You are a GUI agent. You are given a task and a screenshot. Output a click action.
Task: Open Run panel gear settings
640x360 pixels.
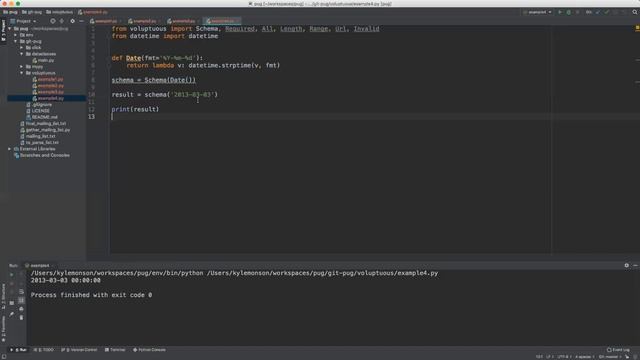pos(627,265)
